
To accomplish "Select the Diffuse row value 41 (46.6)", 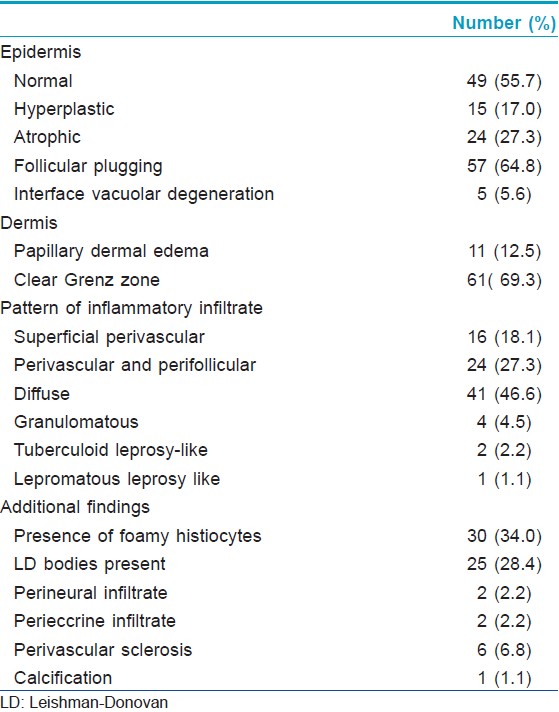I will [x=504, y=394].
